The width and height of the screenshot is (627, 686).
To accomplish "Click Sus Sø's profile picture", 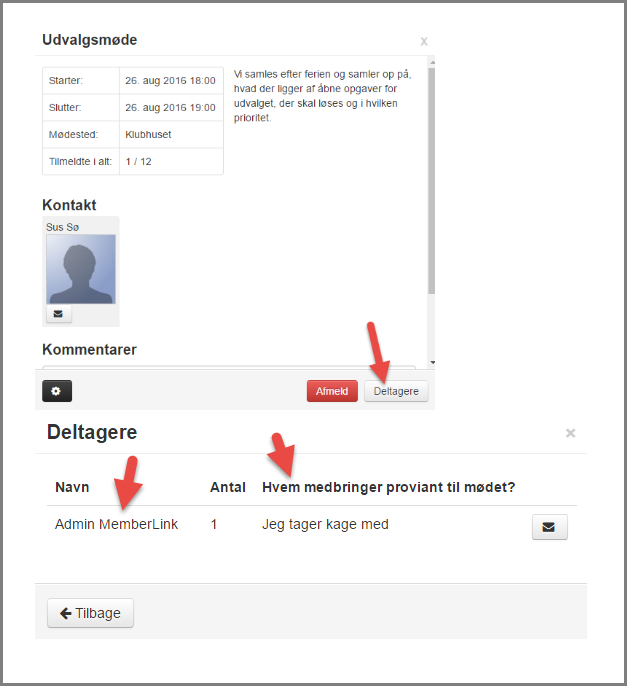I will click(x=81, y=269).
